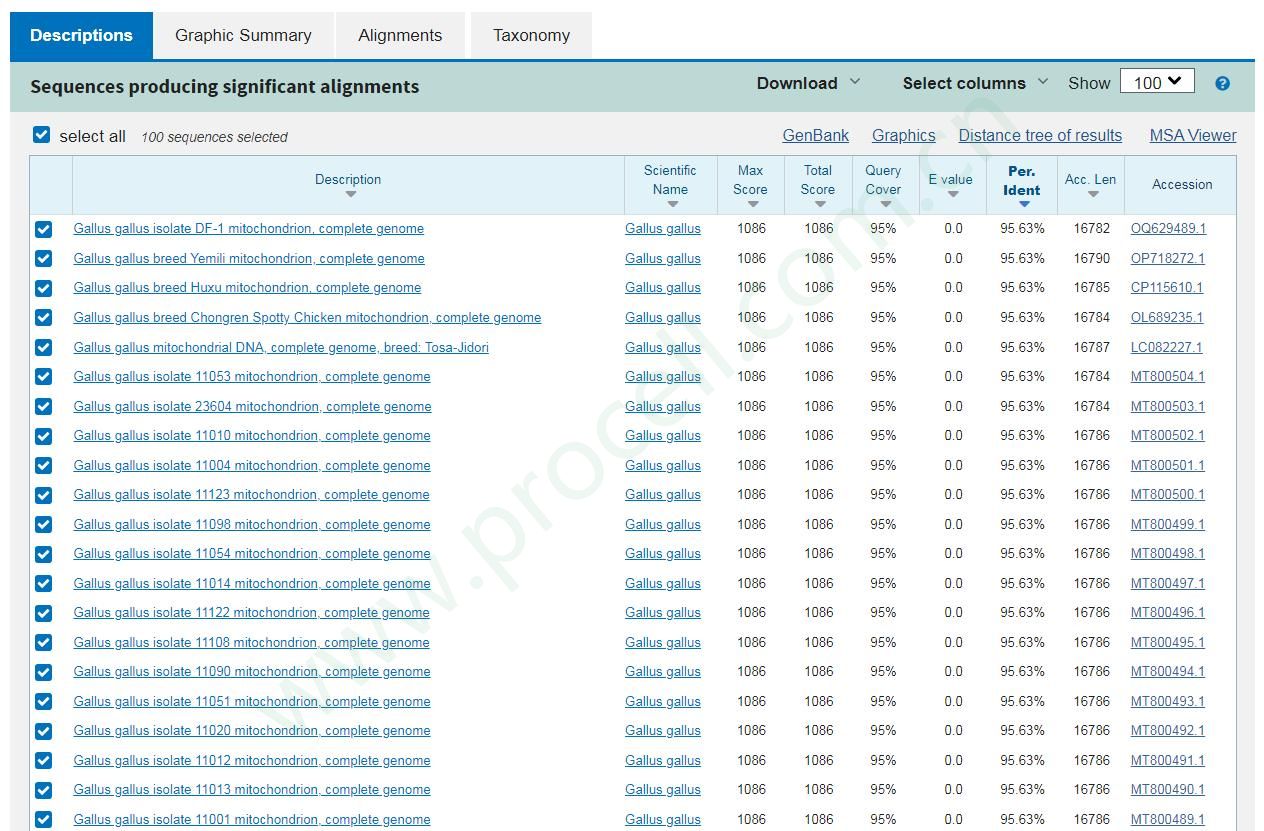
Task: Open accession OP718272.1
Action: (x=1167, y=259)
